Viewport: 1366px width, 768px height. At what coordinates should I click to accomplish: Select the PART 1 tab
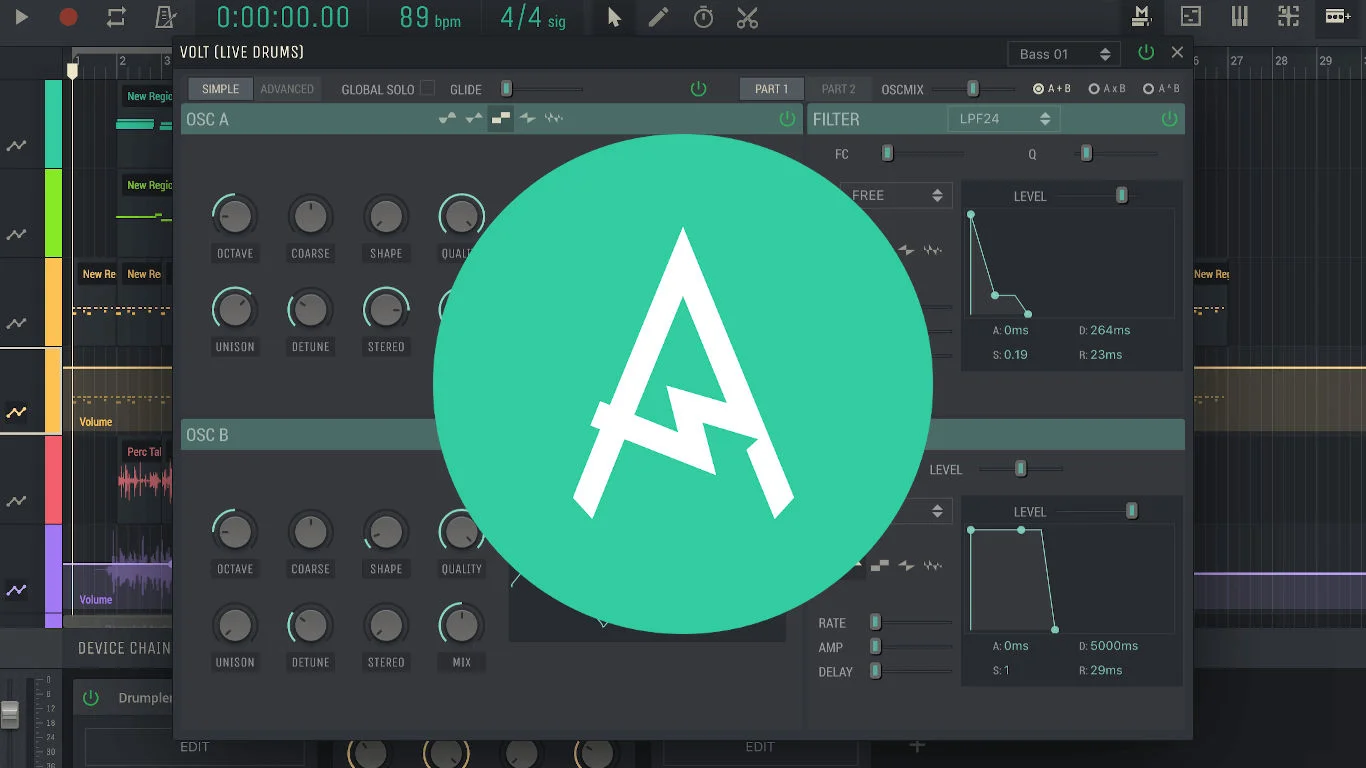pyautogui.click(x=771, y=89)
